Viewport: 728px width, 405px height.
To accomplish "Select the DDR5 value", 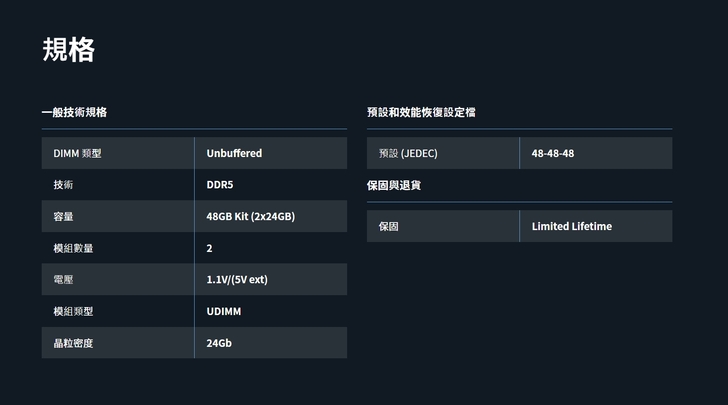I will pos(219,185).
